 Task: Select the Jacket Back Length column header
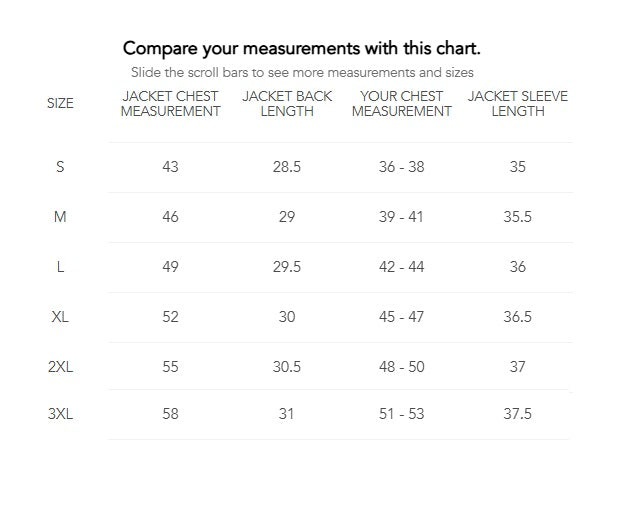coord(287,104)
